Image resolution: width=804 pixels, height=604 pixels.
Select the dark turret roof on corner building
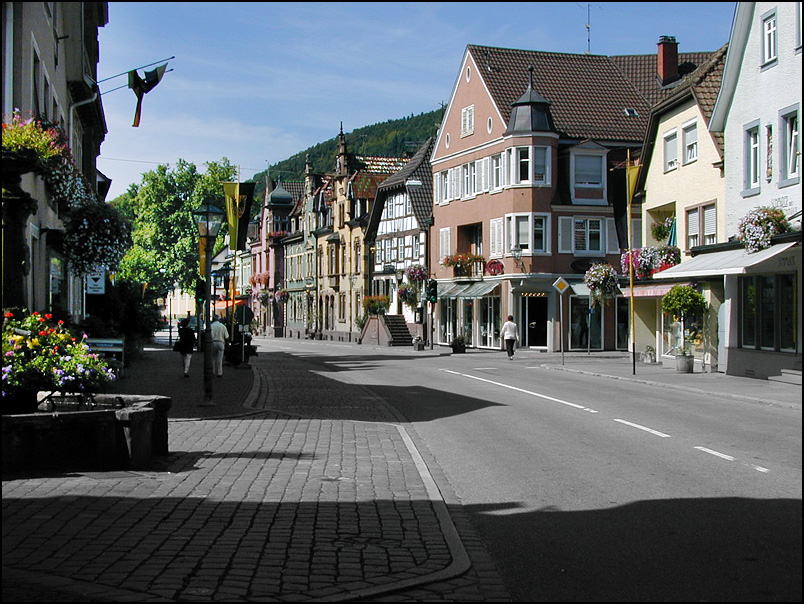tap(530, 109)
